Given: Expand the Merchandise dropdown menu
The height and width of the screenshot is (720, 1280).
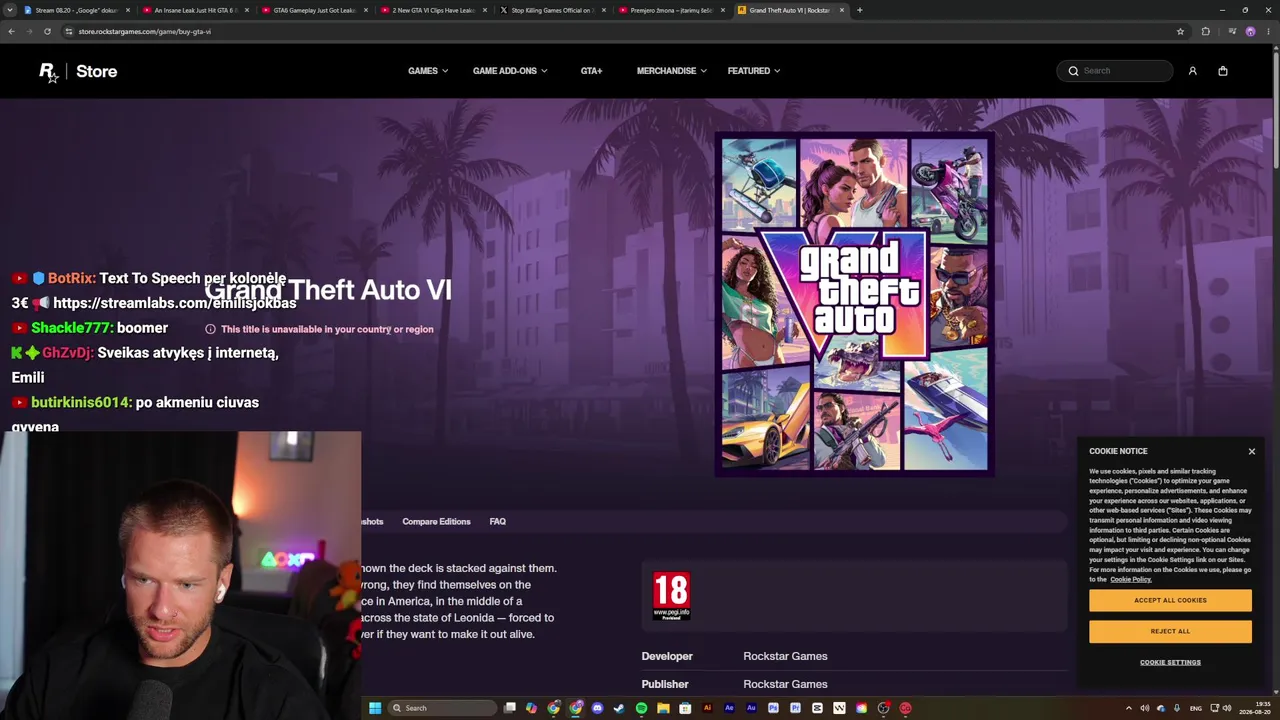Looking at the screenshot, I should pyautogui.click(x=672, y=71).
